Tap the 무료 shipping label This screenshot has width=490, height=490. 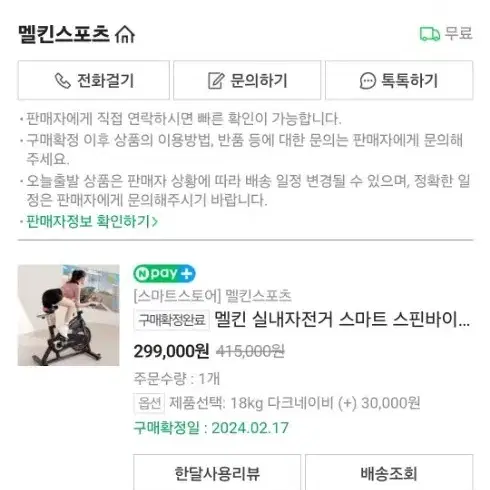pos(459,34)
